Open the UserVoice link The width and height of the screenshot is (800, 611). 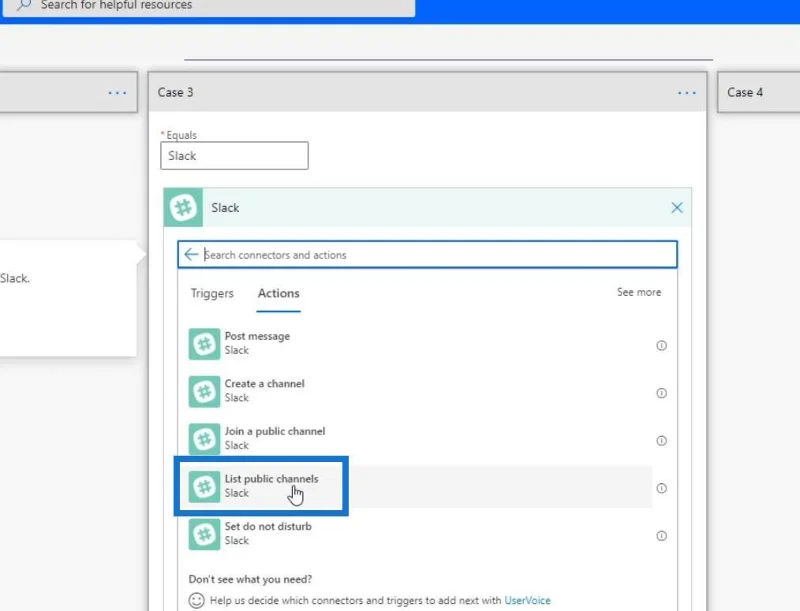tap(527, 600)
